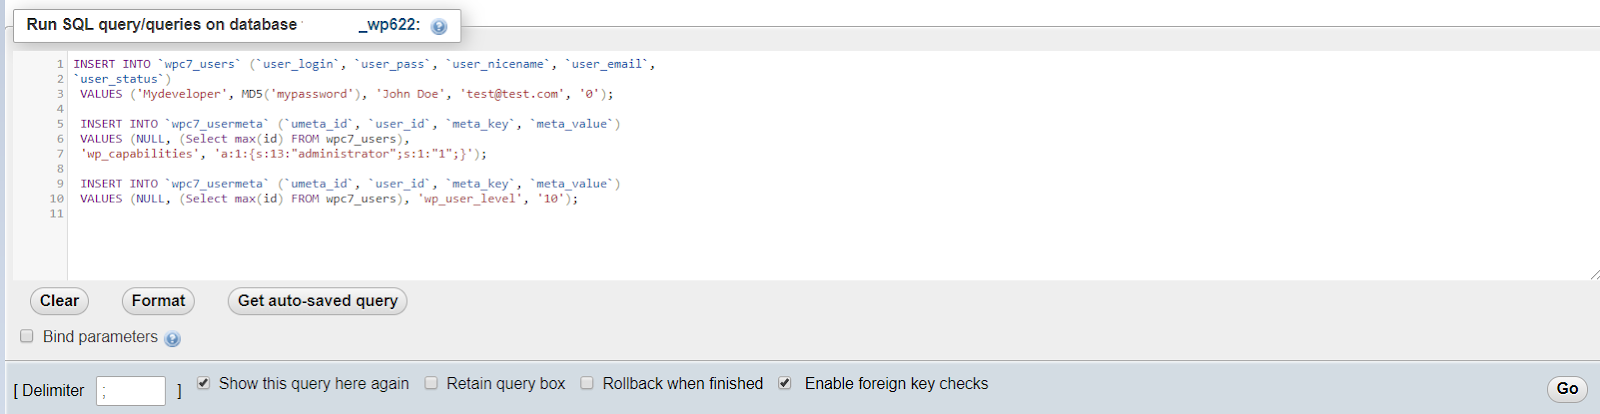The image size is (1600, 414).
Task: Place cursor on the INSERT INTO wpc7_users line
Action: point(364,64)
